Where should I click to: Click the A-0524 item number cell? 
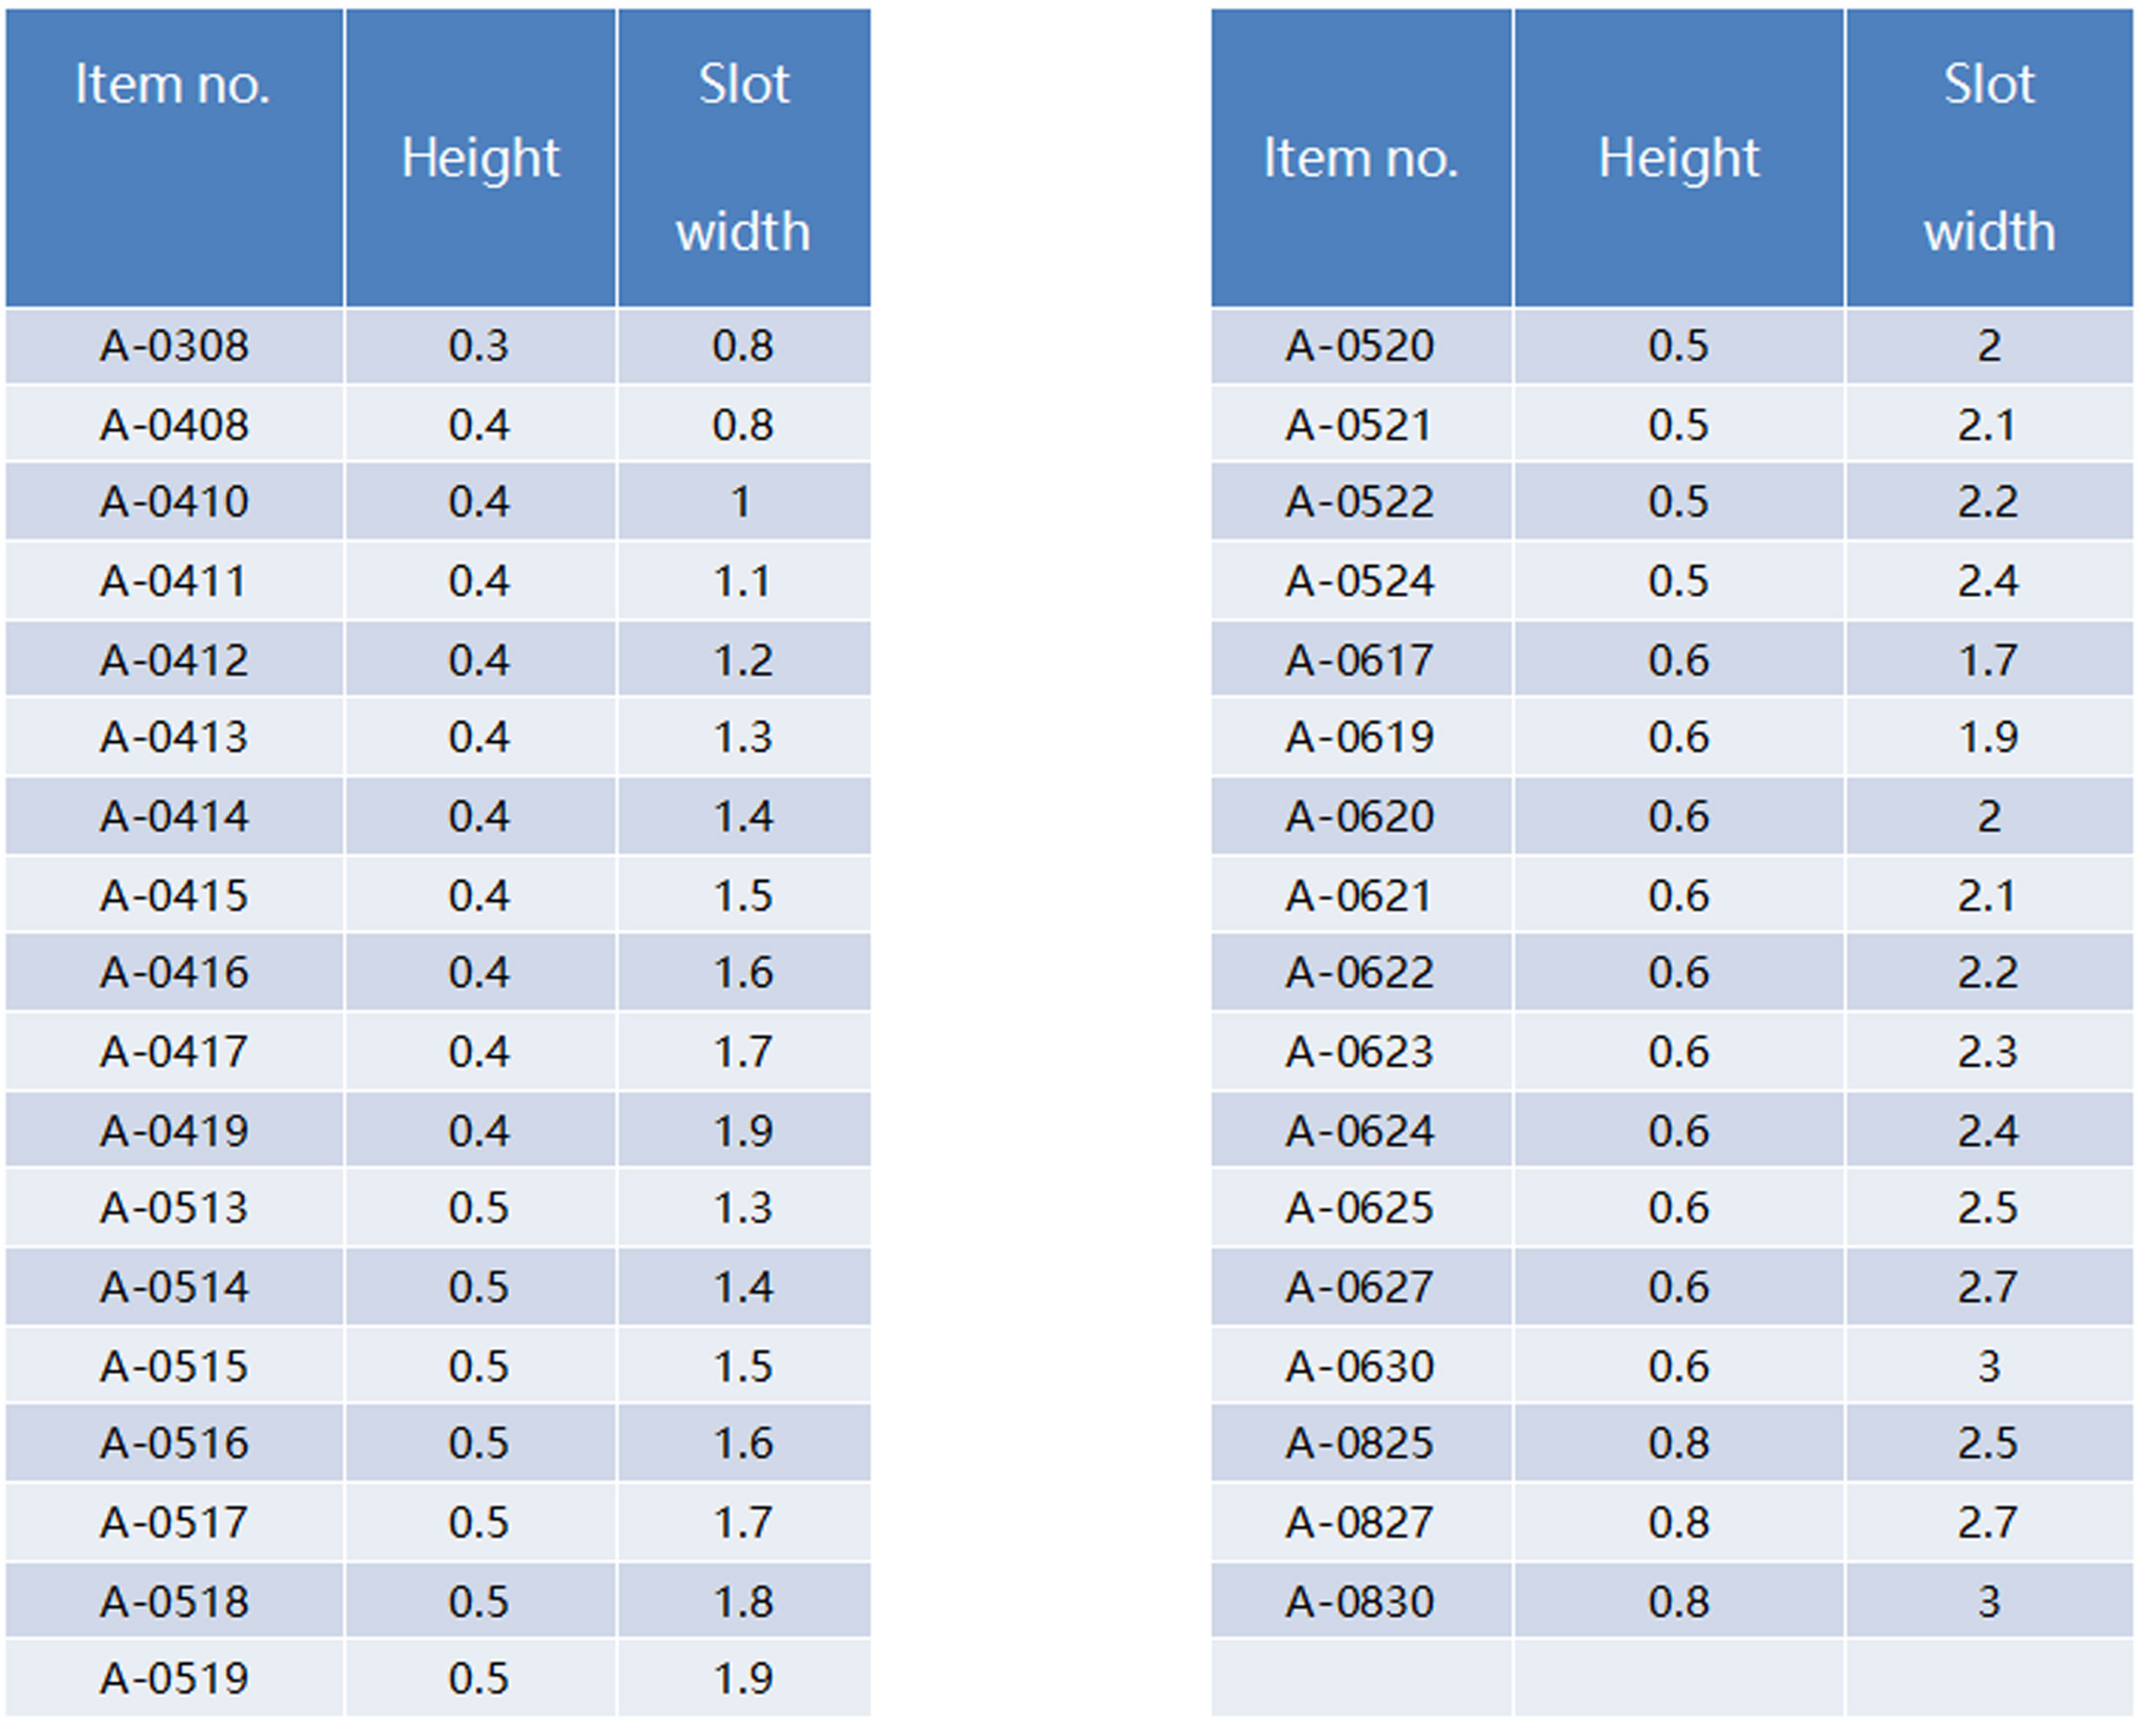tap(1361, 581)
